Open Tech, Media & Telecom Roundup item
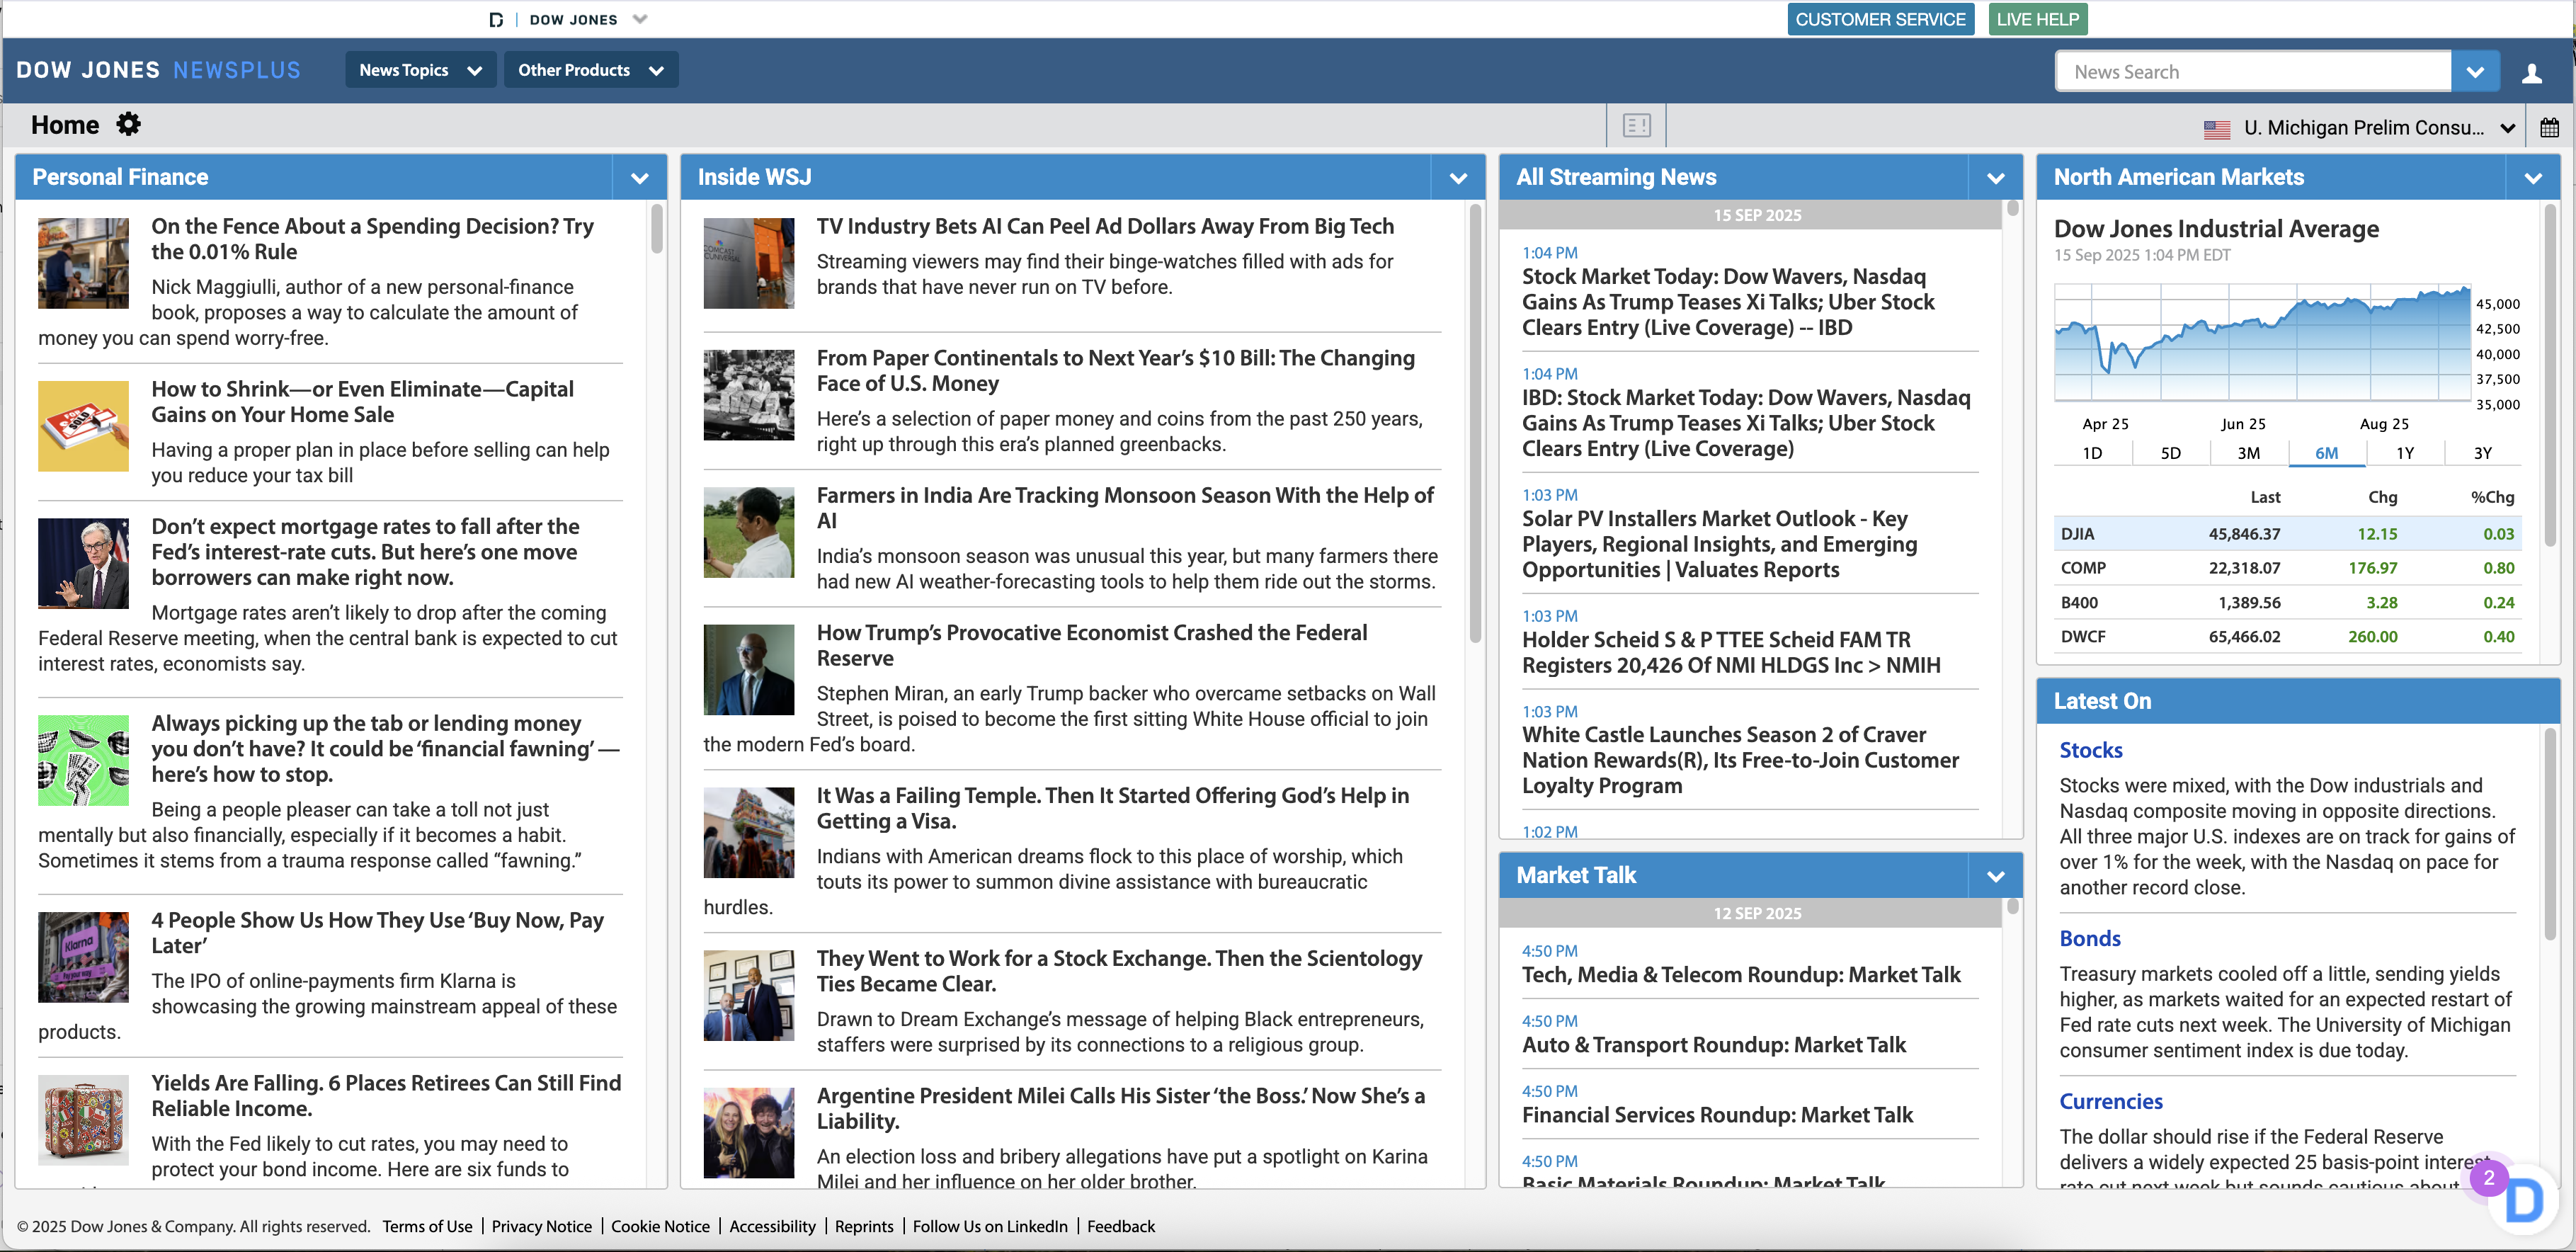 [x=1741, y=975]
